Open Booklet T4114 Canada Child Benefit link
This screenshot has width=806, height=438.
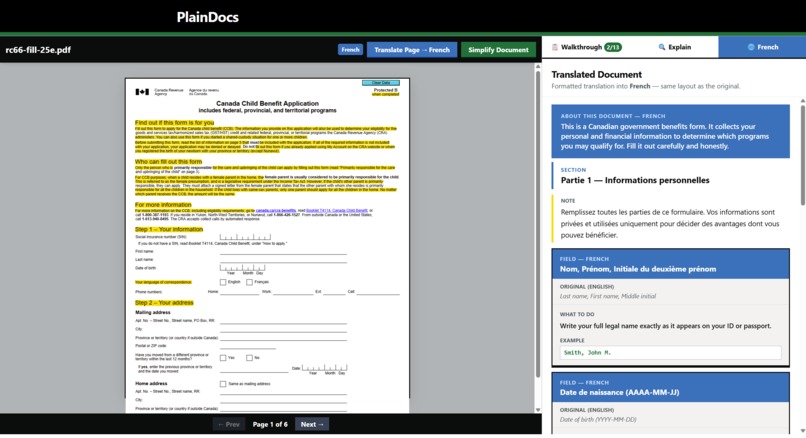tap(337, 211)
